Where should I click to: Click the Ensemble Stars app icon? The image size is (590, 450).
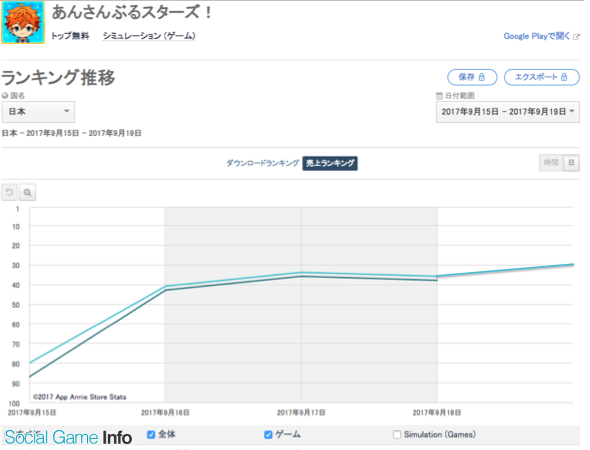tap(23, 23)
